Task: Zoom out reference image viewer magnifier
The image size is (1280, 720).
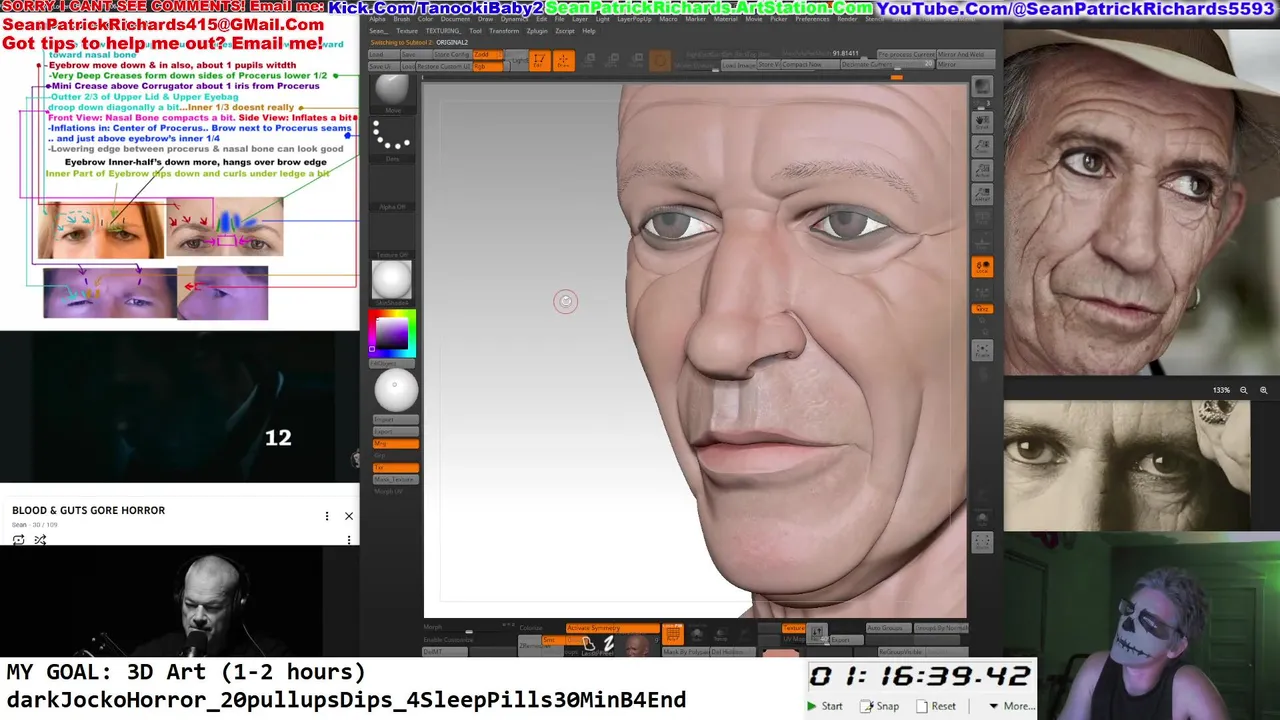Action: pyautogui.click(x=1244, y=390)
